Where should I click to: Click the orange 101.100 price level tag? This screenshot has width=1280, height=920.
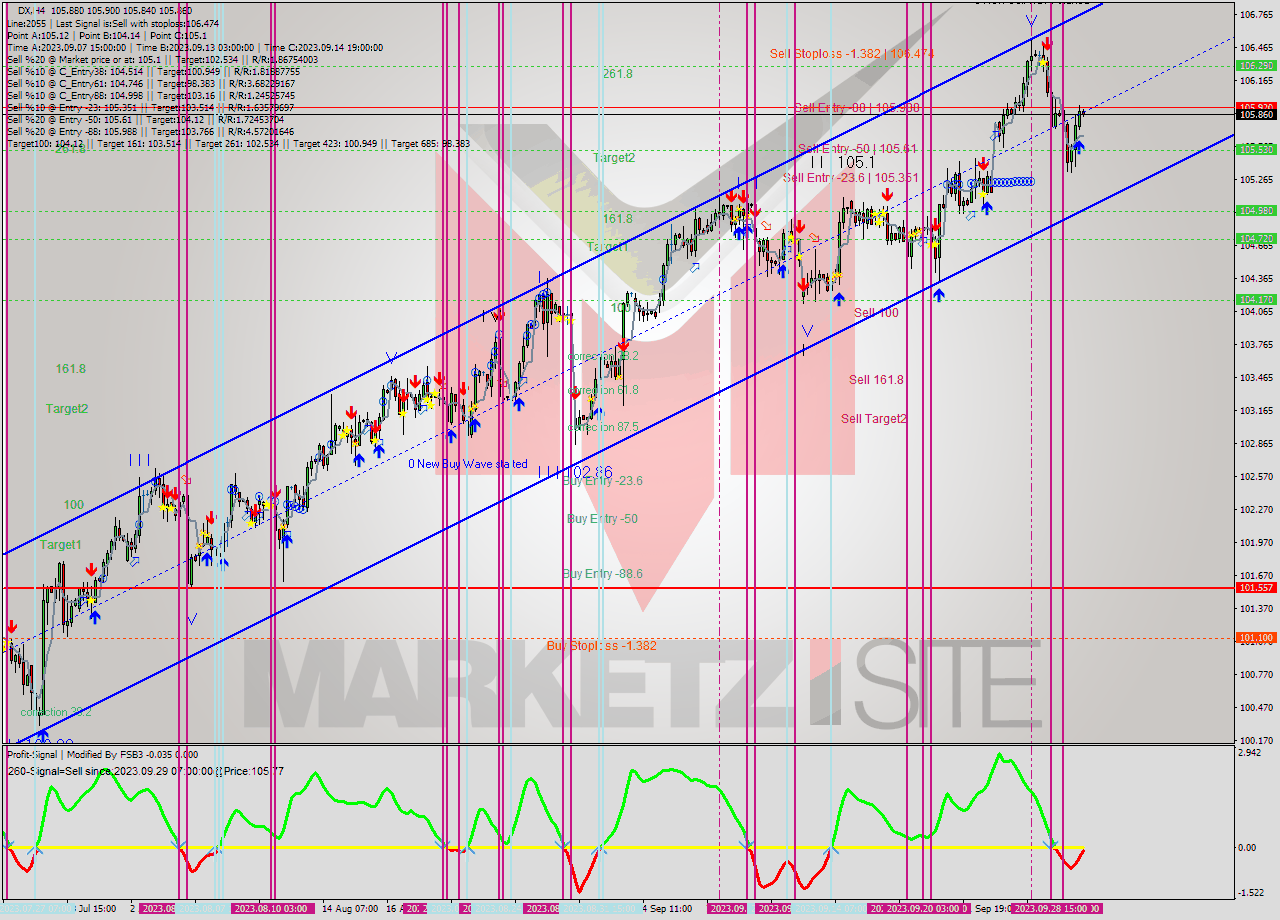click(1256, 637)
